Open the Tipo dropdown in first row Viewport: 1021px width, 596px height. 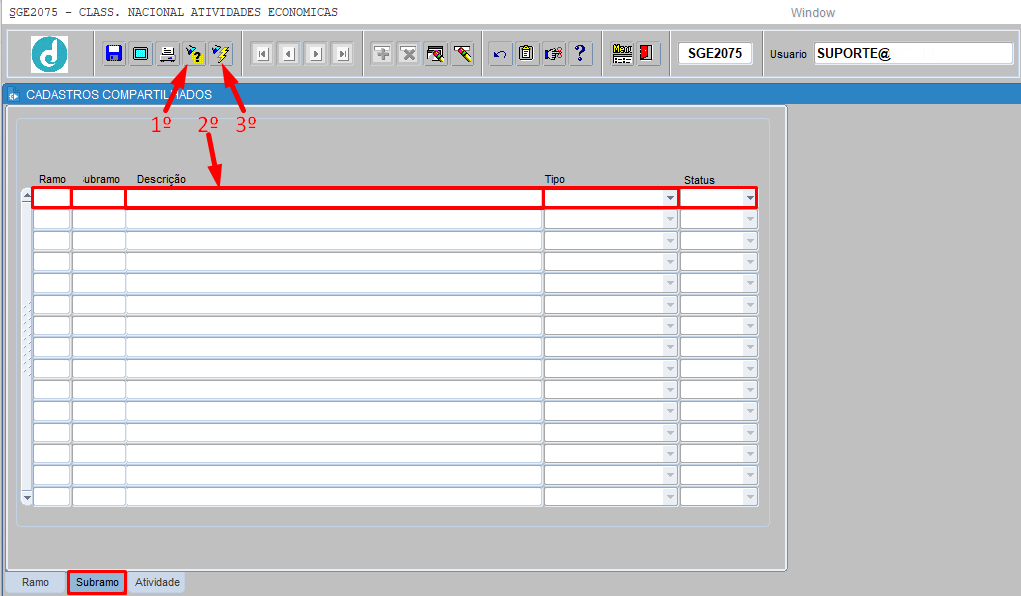(x=670, y=198)
